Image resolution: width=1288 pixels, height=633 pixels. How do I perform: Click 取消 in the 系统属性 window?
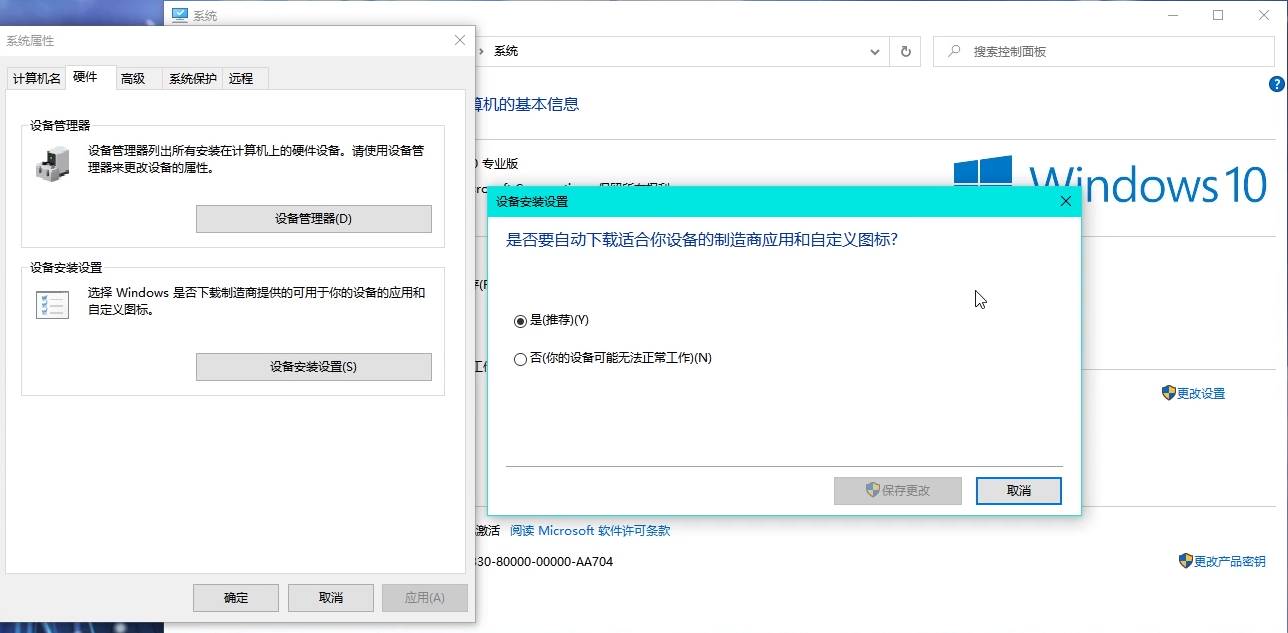(331, 598)
